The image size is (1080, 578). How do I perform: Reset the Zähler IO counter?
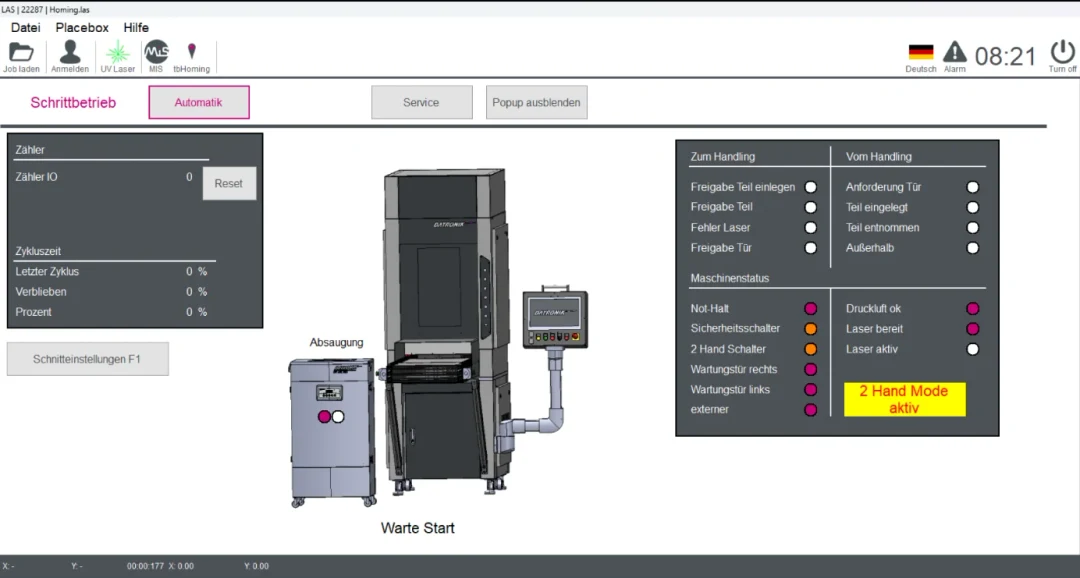coord(229,183)
